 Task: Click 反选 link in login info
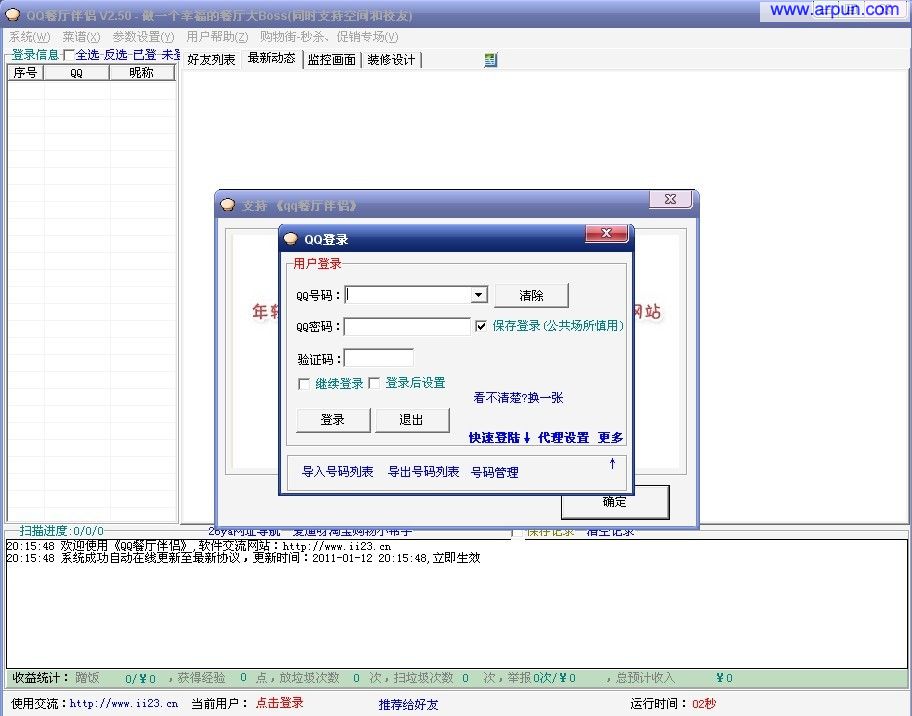[115, 55]
